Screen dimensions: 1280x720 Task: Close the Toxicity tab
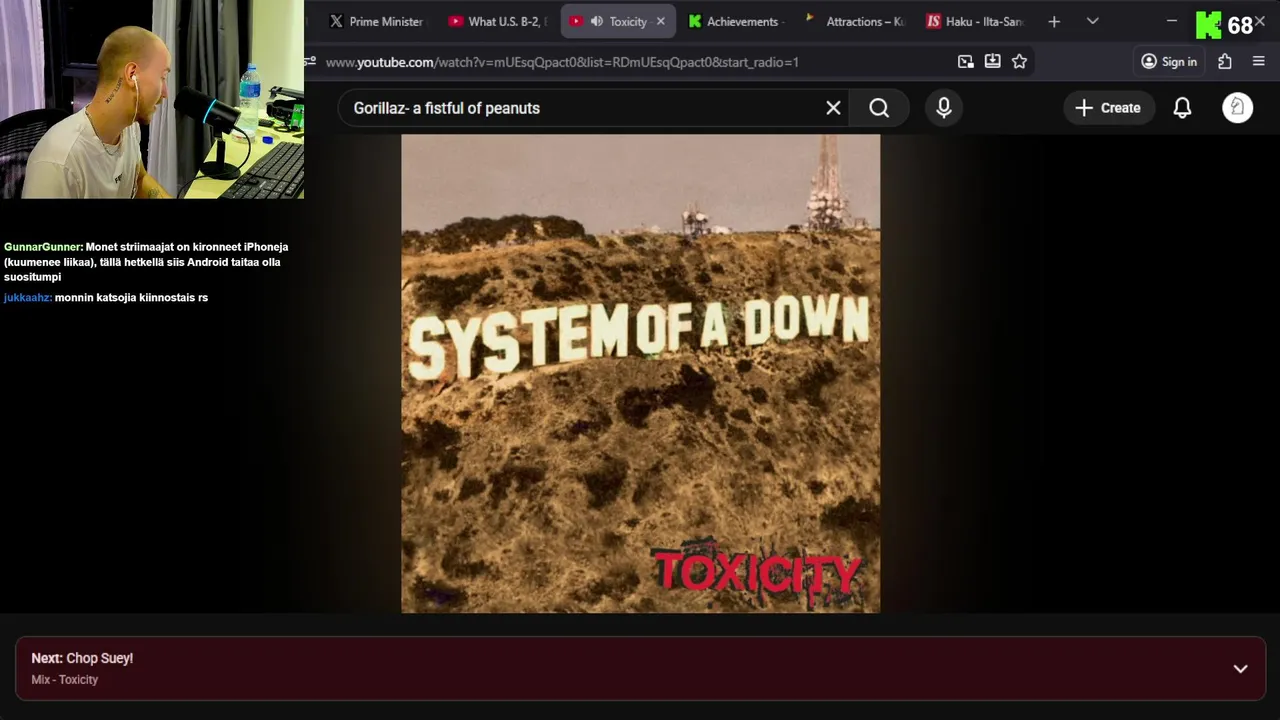tap(660, 21)
